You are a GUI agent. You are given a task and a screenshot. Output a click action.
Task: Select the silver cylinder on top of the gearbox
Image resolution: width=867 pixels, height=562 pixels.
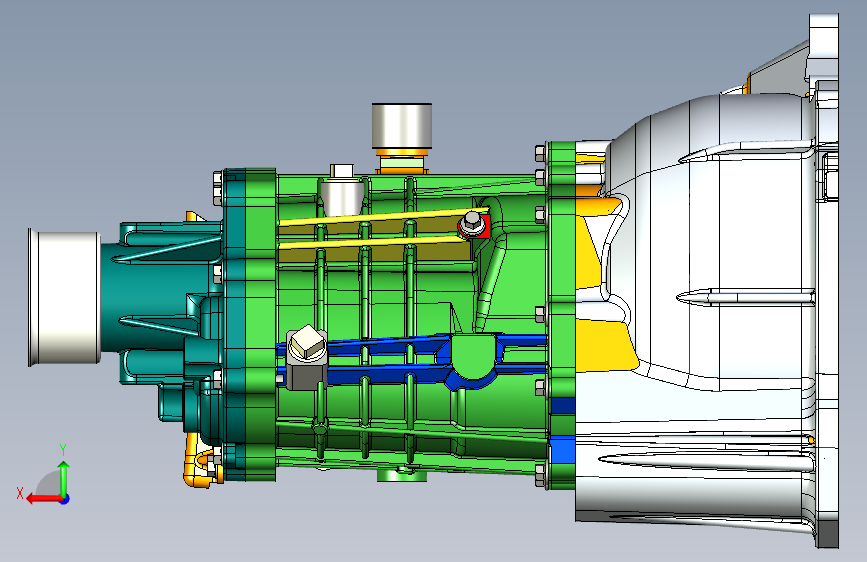coord(402,126)
